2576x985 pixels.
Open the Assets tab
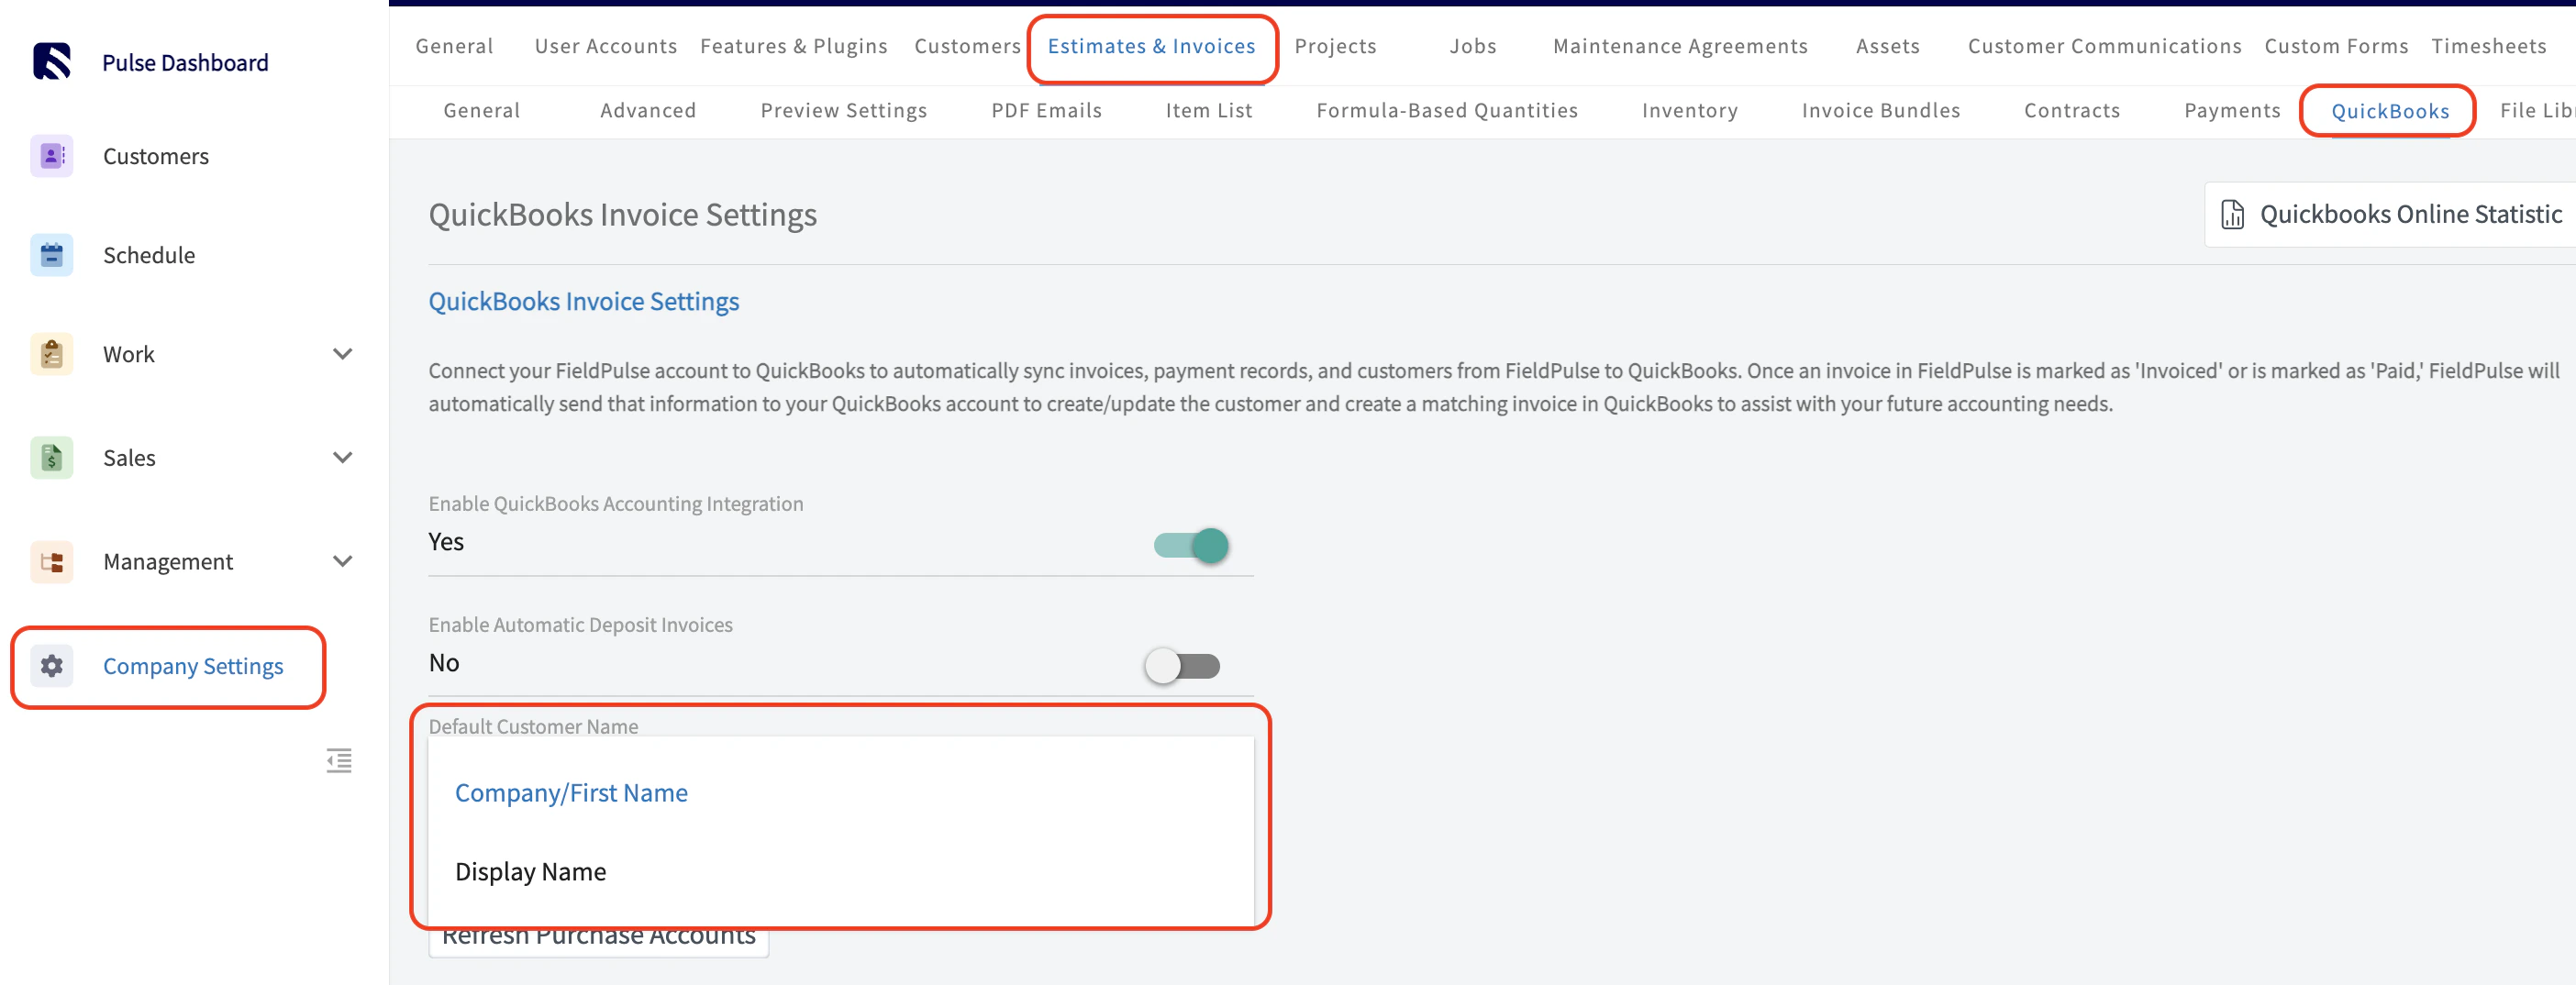click(x=1888, y=46)
